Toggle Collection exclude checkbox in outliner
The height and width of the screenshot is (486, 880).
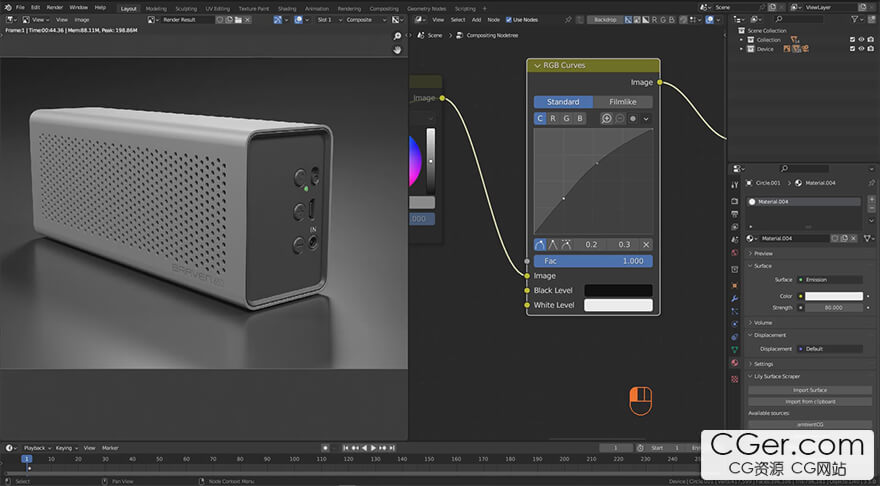pos(852,40)
